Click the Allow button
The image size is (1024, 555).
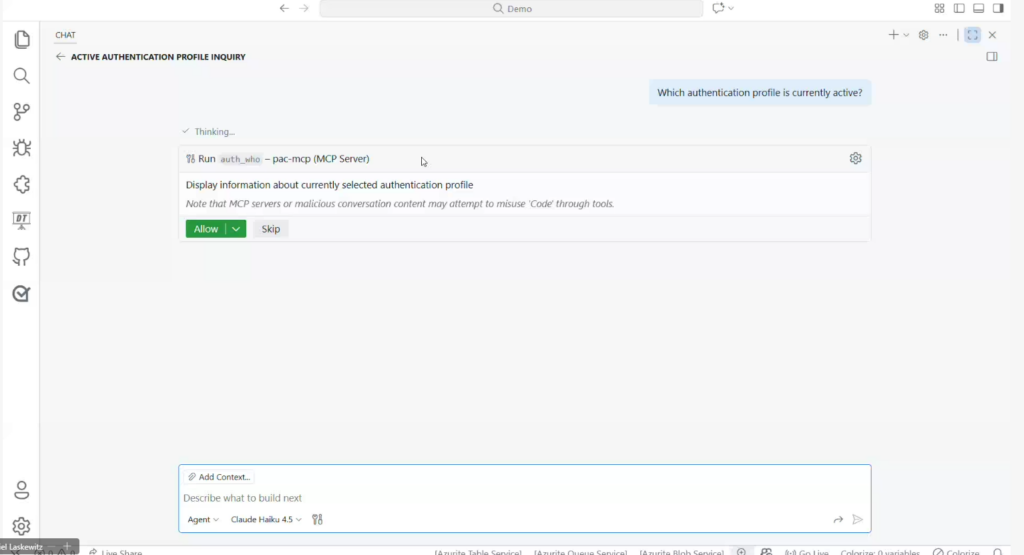coord(206,229)
